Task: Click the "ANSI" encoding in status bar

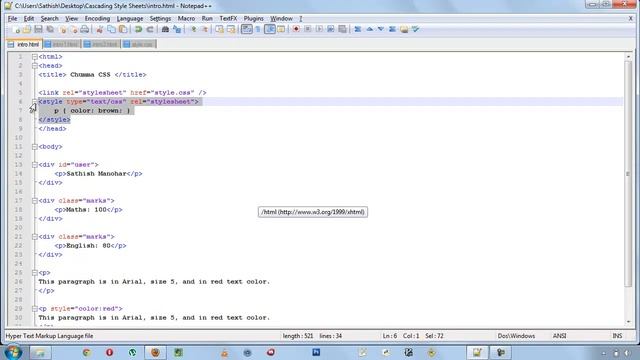Action: pos(559,336)
